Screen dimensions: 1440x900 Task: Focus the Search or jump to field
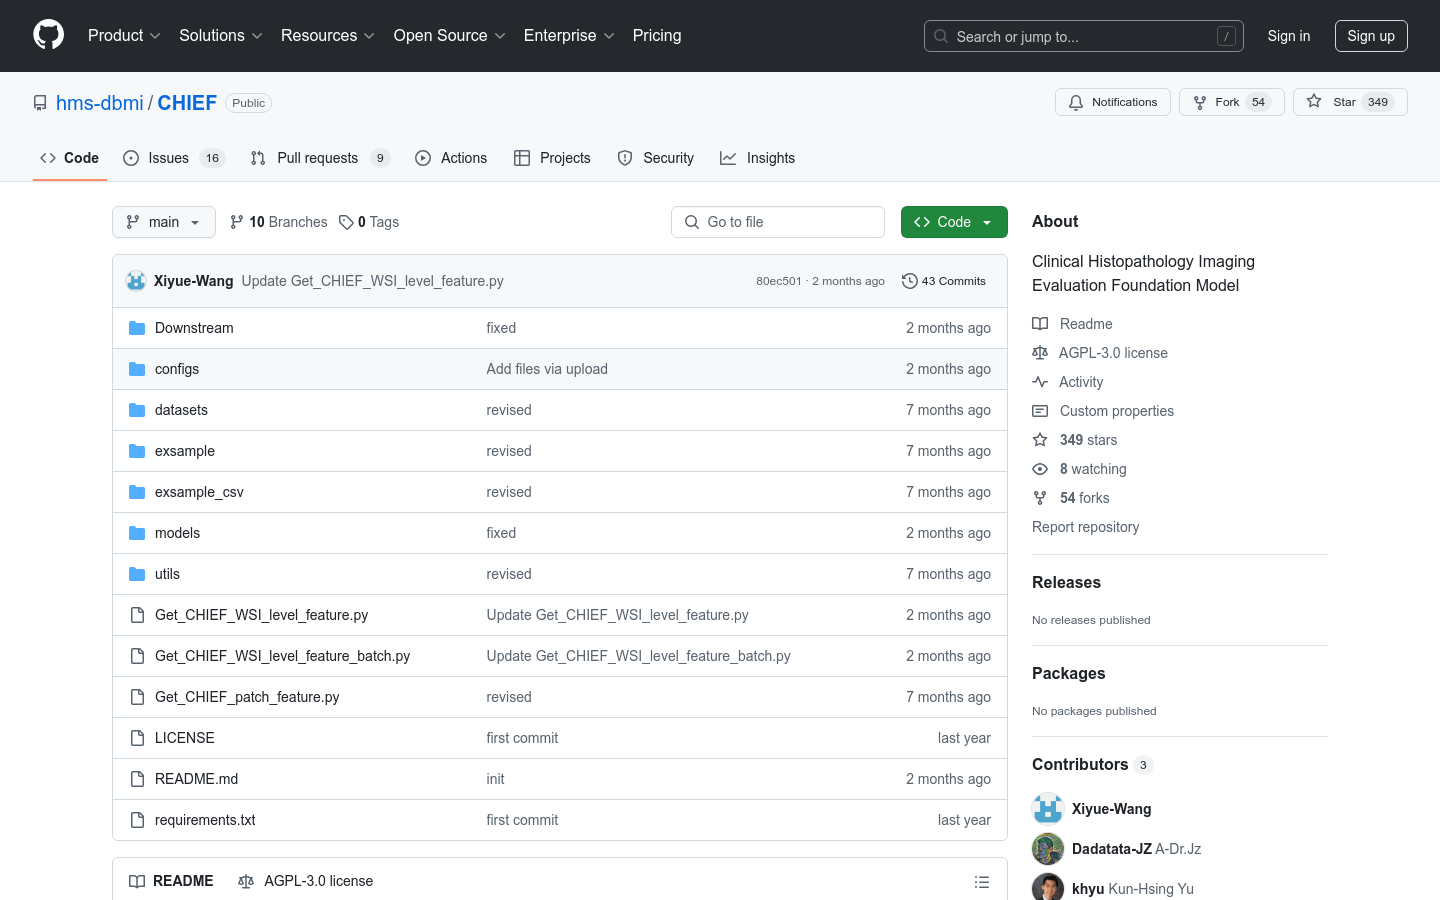(x=1084, y=36)
